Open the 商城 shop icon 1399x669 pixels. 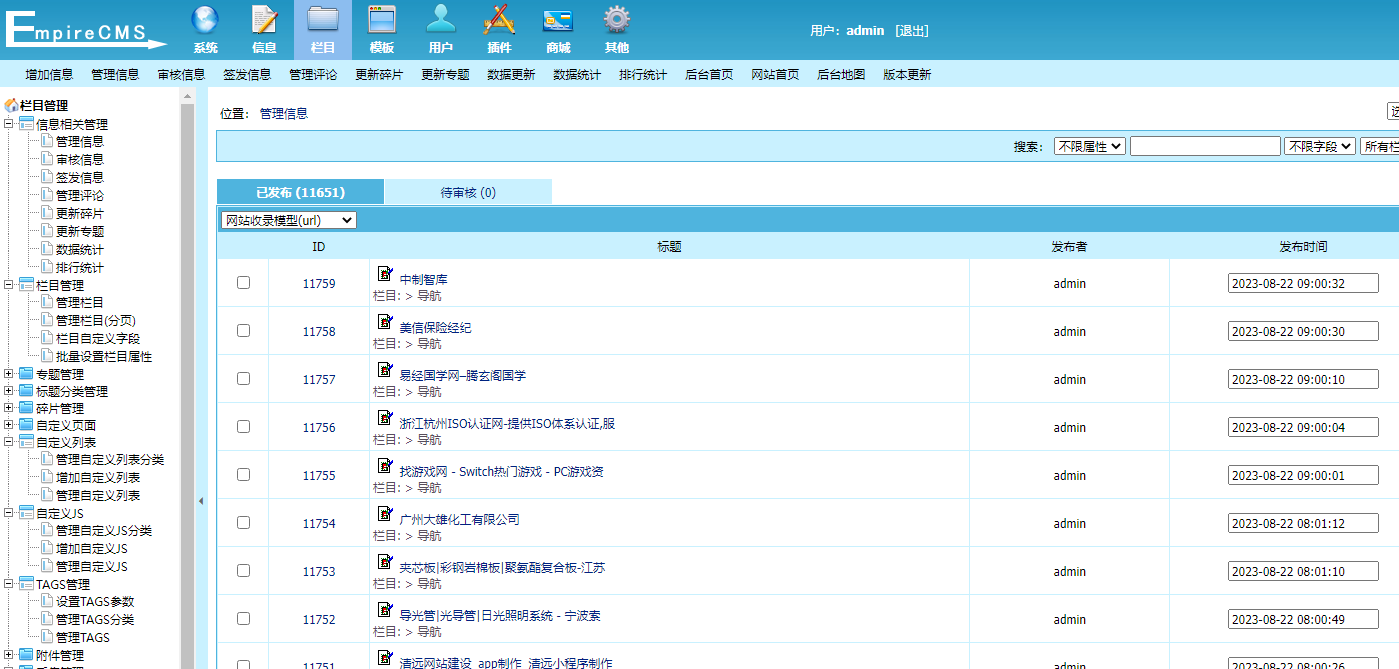tap(558, 19)
